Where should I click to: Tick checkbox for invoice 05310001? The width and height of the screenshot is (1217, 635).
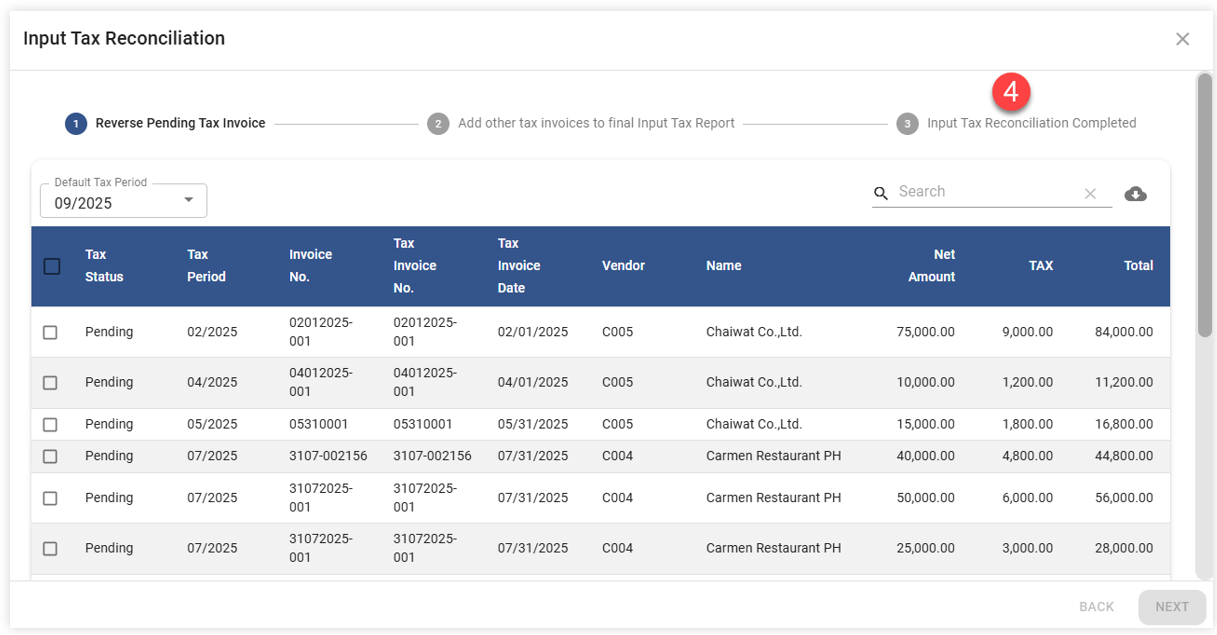click(x=50, y=425)
